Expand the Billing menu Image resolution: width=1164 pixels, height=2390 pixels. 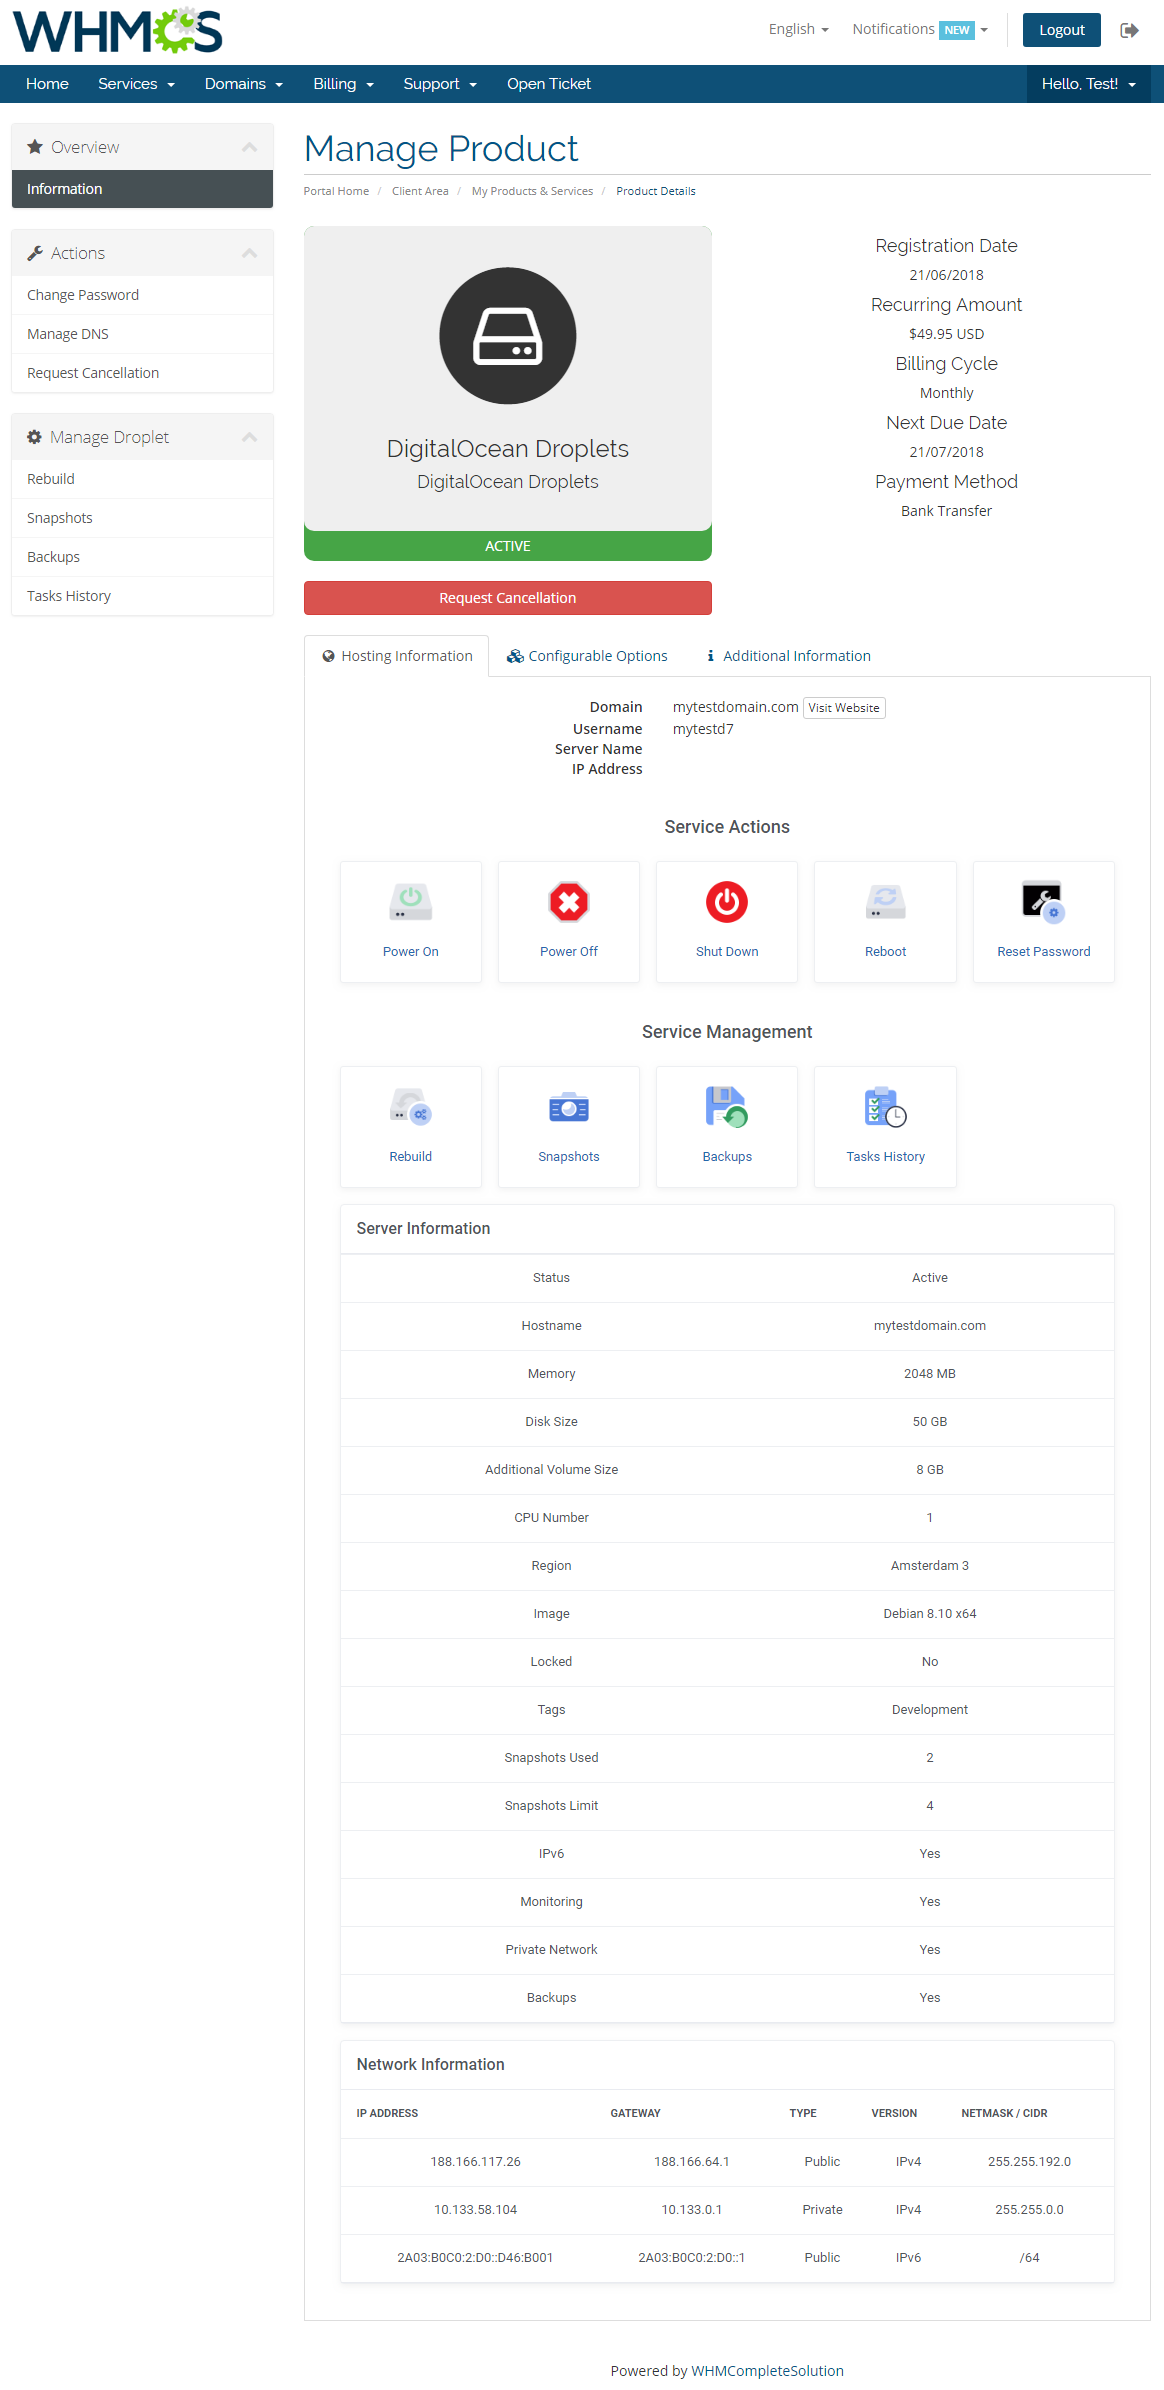pyautogui.click(x=343, y=84)
